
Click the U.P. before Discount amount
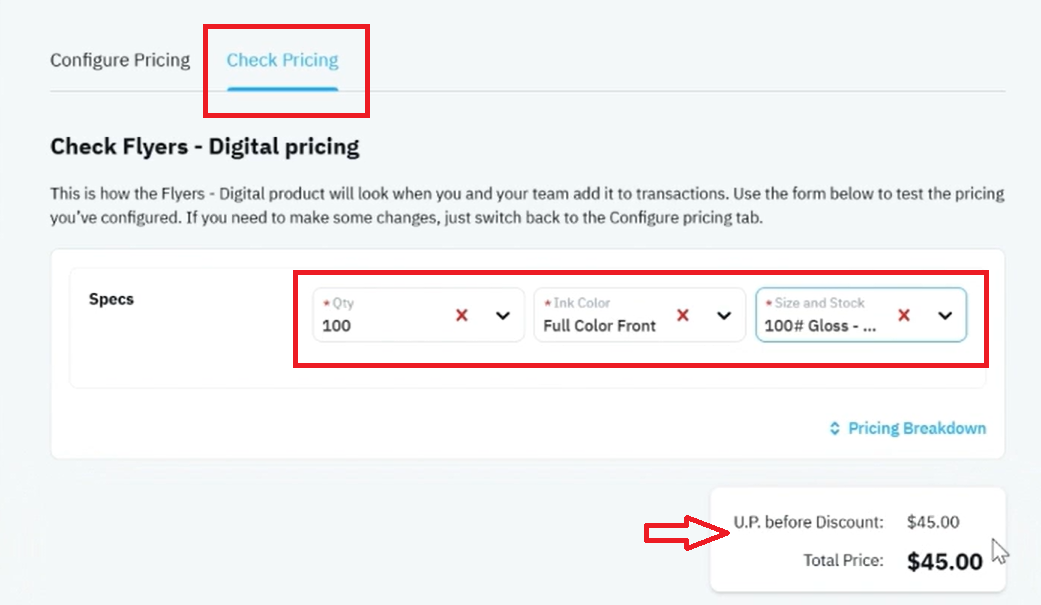pos(933,522)
